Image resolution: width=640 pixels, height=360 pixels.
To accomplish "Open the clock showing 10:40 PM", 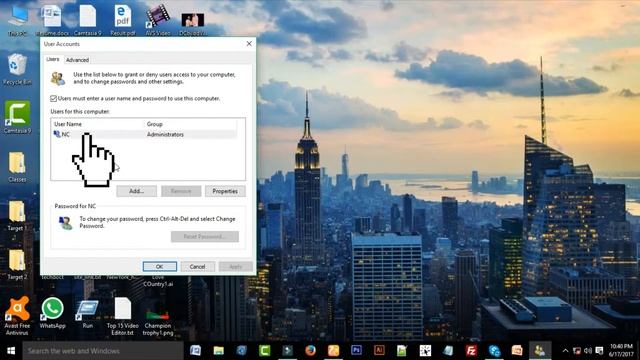I will (x=621, y=351).
